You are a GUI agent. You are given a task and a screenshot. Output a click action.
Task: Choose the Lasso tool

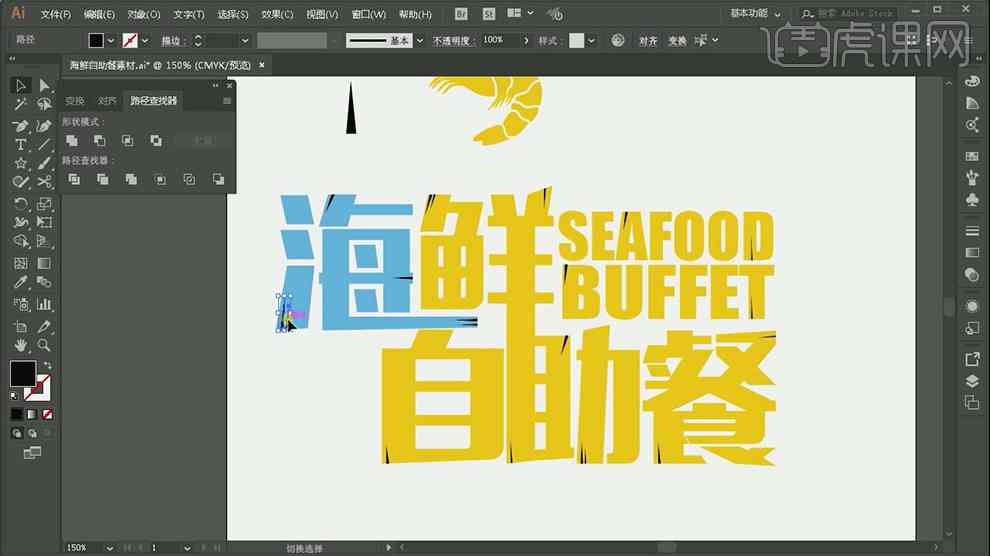44,105
